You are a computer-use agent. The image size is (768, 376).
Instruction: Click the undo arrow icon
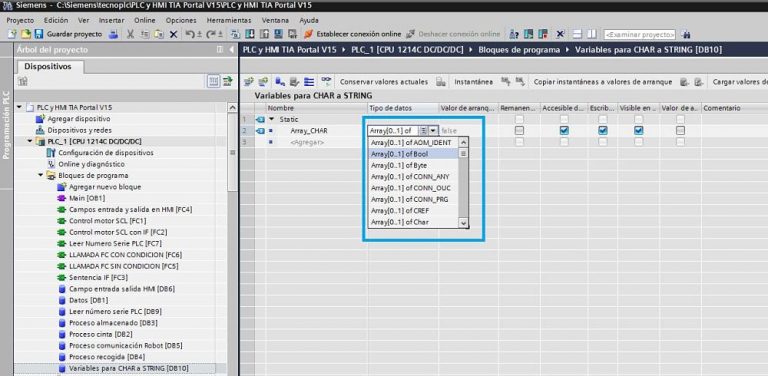coord(190,34)
